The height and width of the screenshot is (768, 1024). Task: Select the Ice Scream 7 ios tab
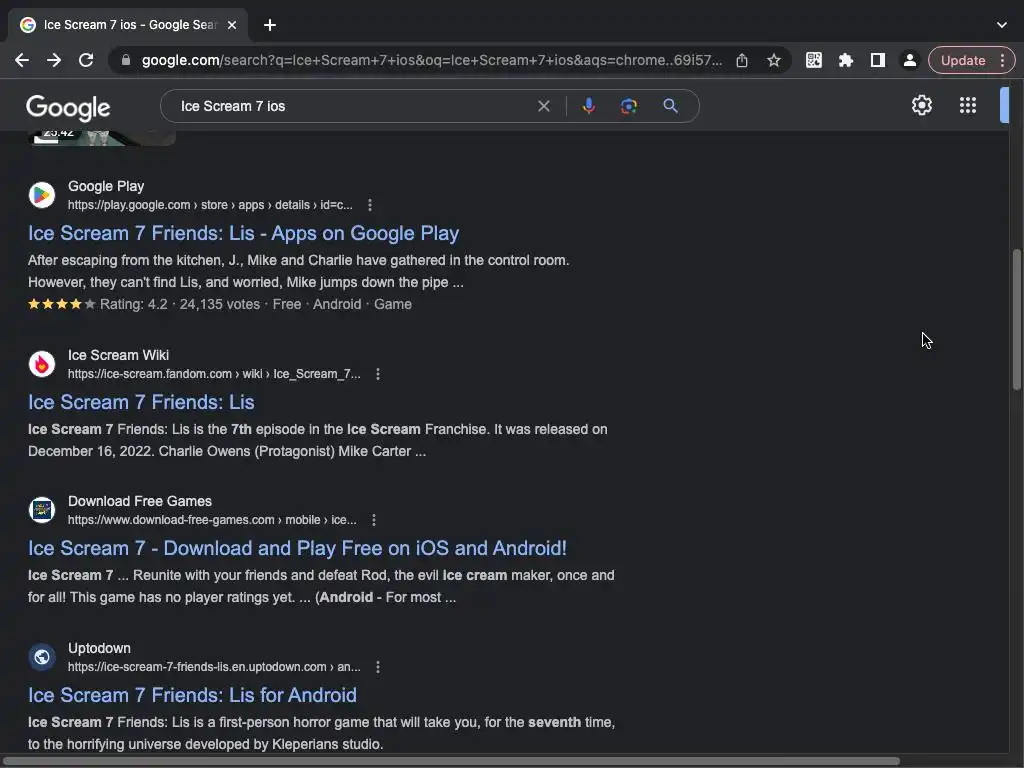coord(129,25)
